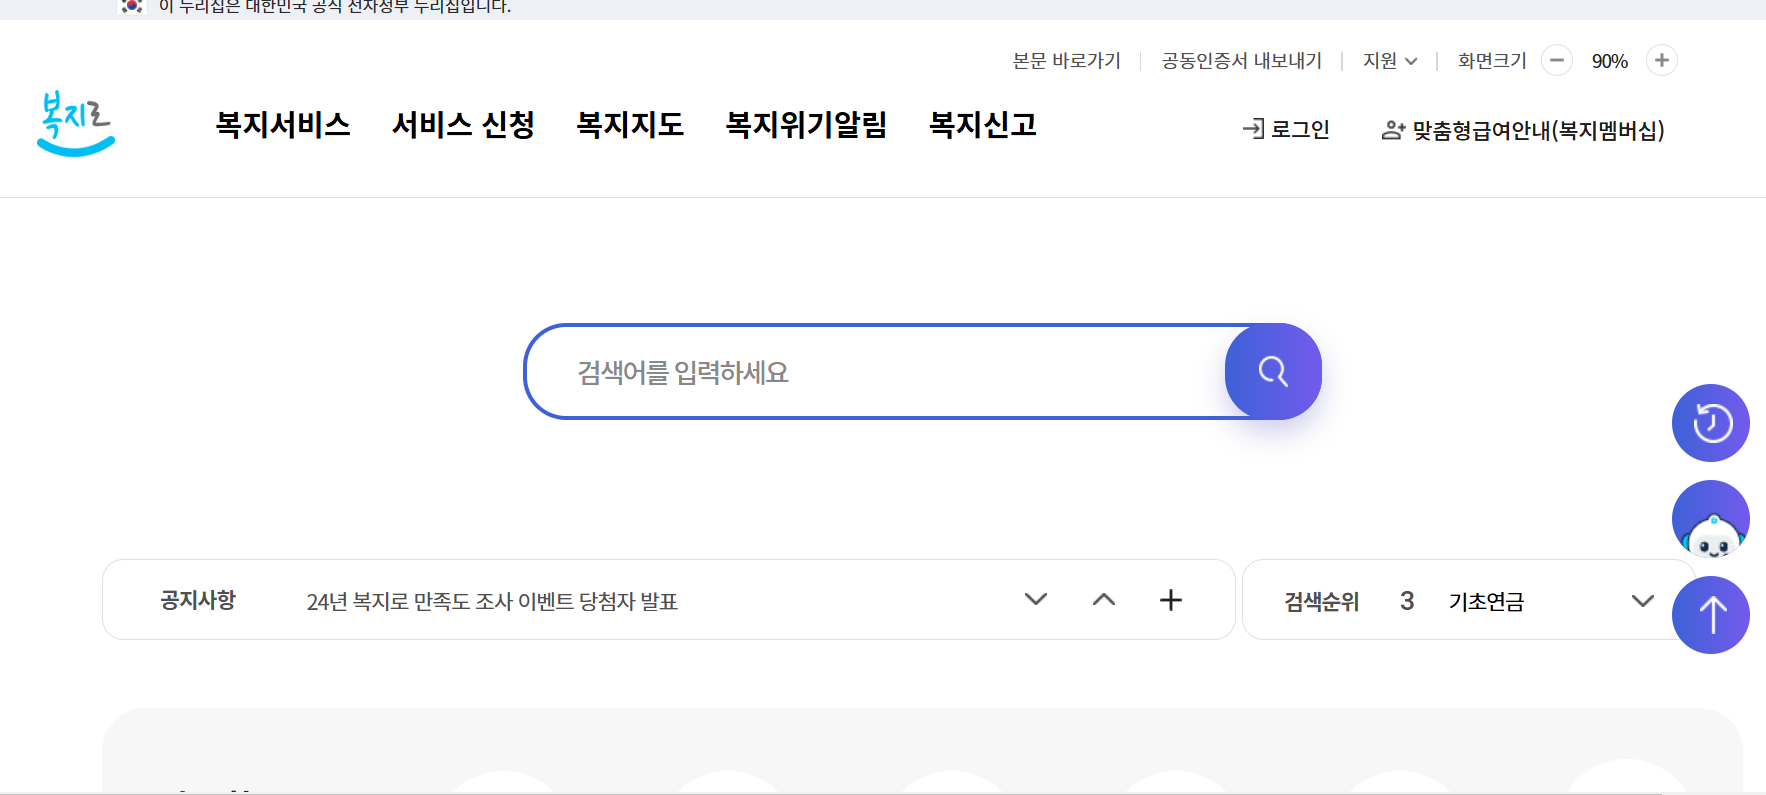Open the chatbot mascot floating button
Viewport: 1766px width, 795px height.
coord(1711,519)
